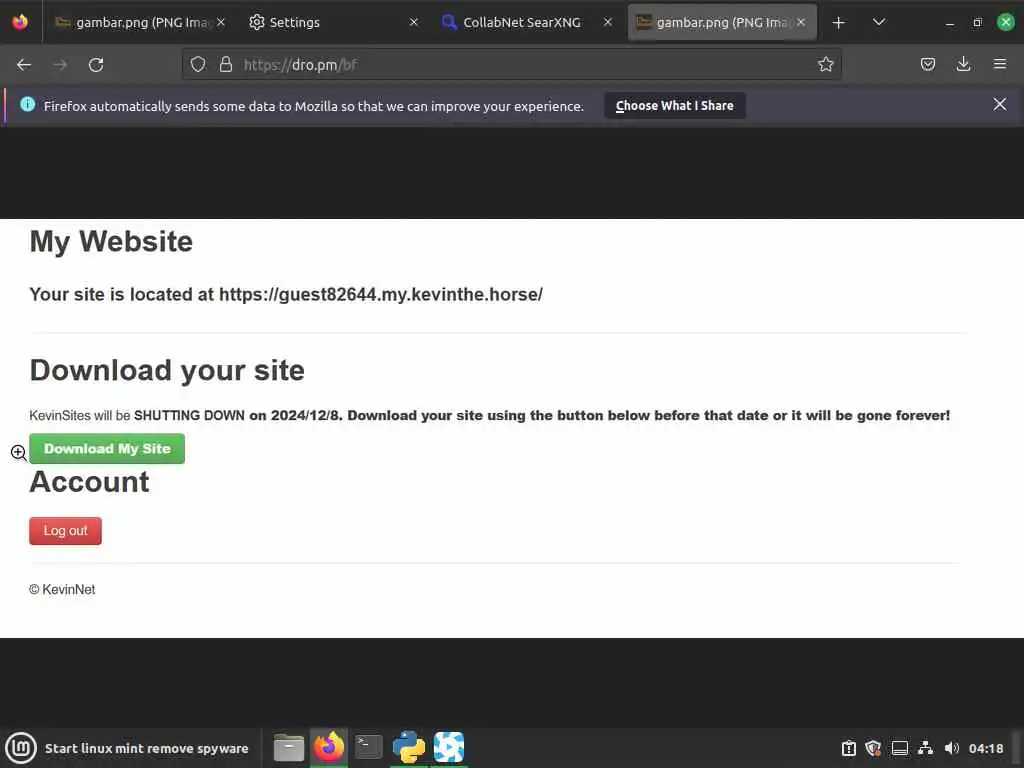Click the blue pinwheel taskbar app
1024x768 pixels.
click(449, 747)
